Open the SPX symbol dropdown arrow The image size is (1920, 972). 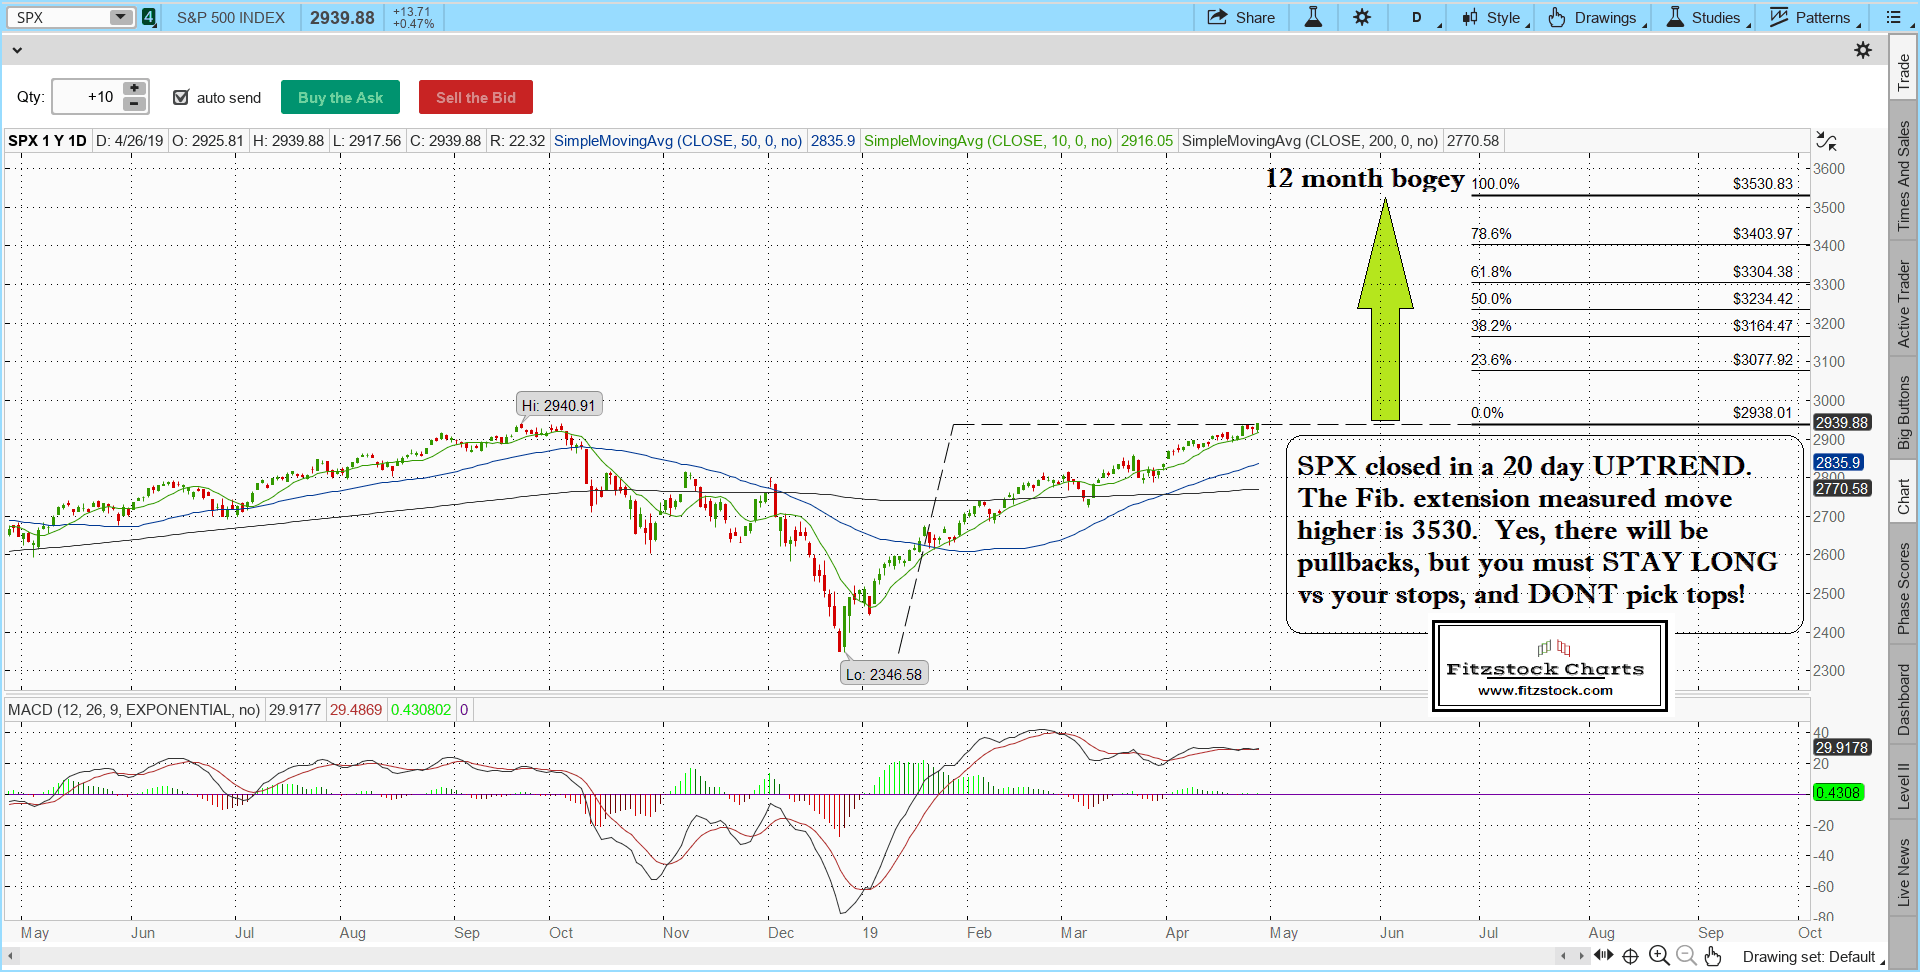[120, 17]
